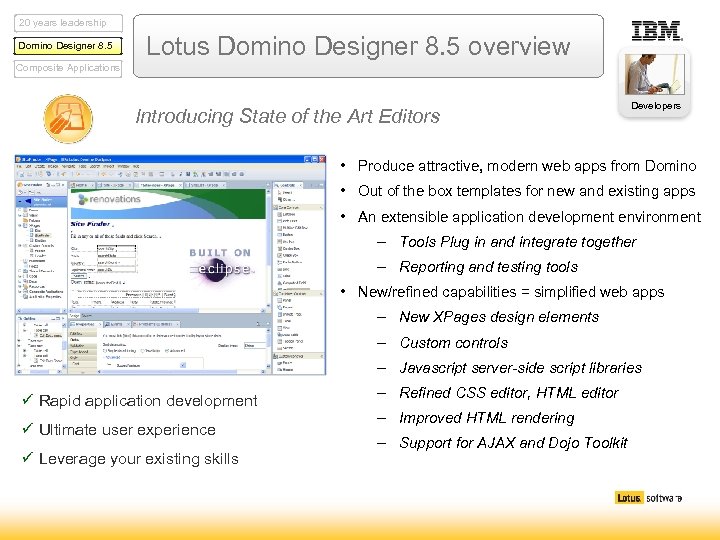This screenshot has height=540, width=720.
Task: Click bullet 'New/refined capabilities = simplified web apps'
Action: pos(511,292)
